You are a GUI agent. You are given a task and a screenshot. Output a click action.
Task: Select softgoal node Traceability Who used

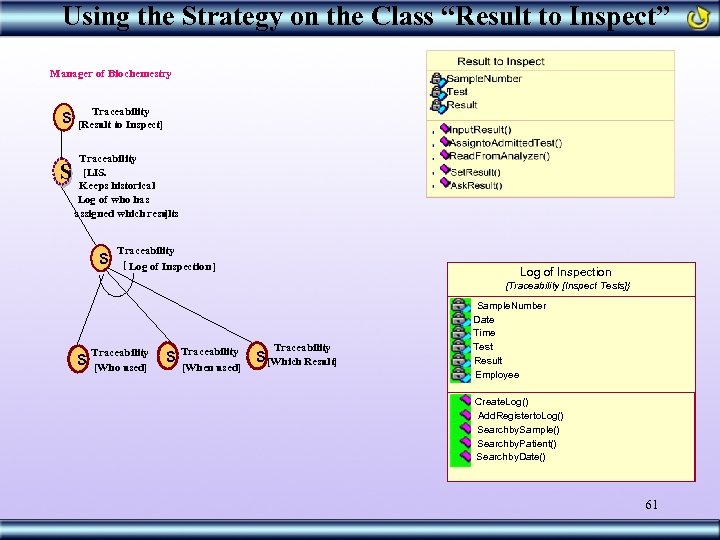click(x=78, y=359)
